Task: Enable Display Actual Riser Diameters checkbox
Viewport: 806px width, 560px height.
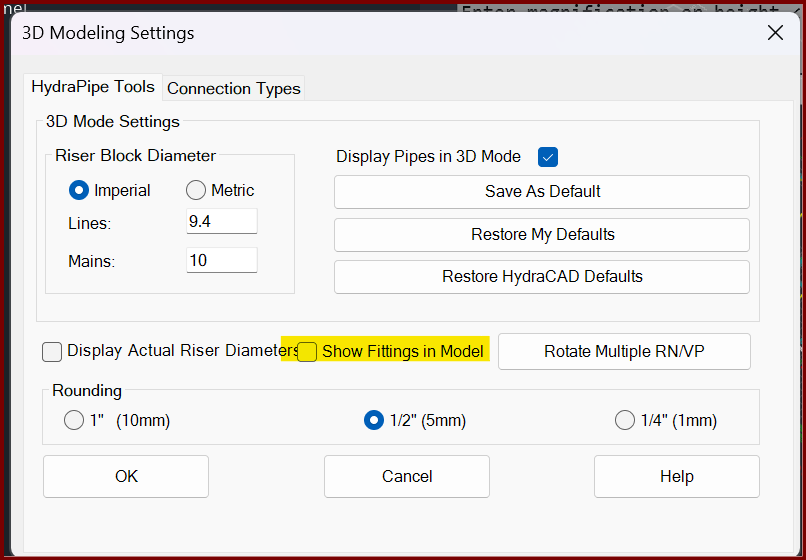Action: [x=52, y=352]
